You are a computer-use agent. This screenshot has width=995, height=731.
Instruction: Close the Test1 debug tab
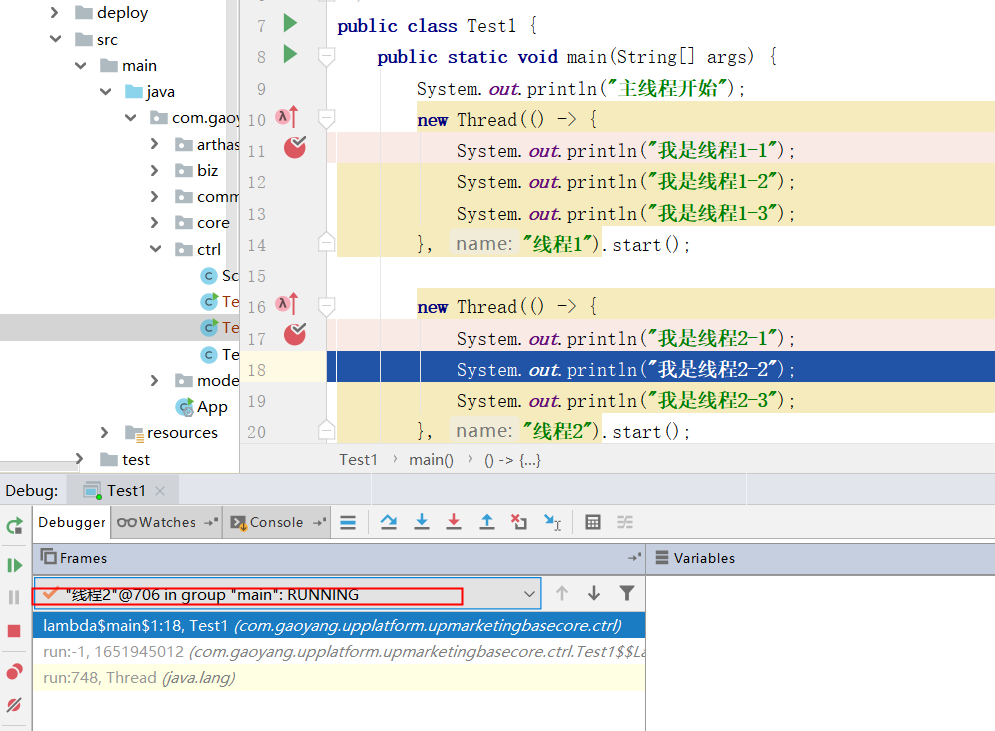(160, 491)
